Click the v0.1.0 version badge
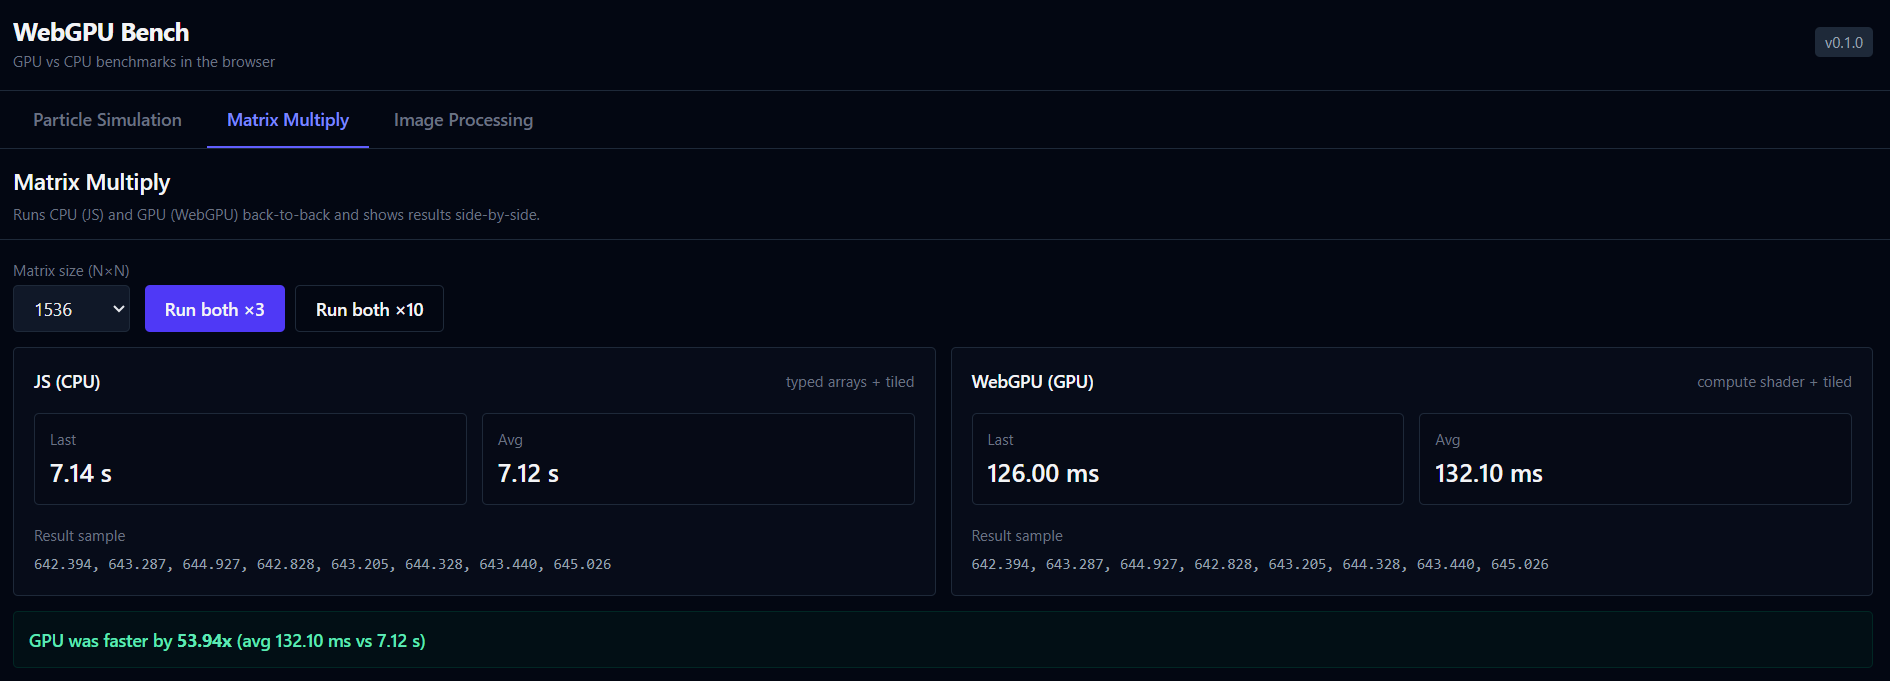 tap(1843, 42)
